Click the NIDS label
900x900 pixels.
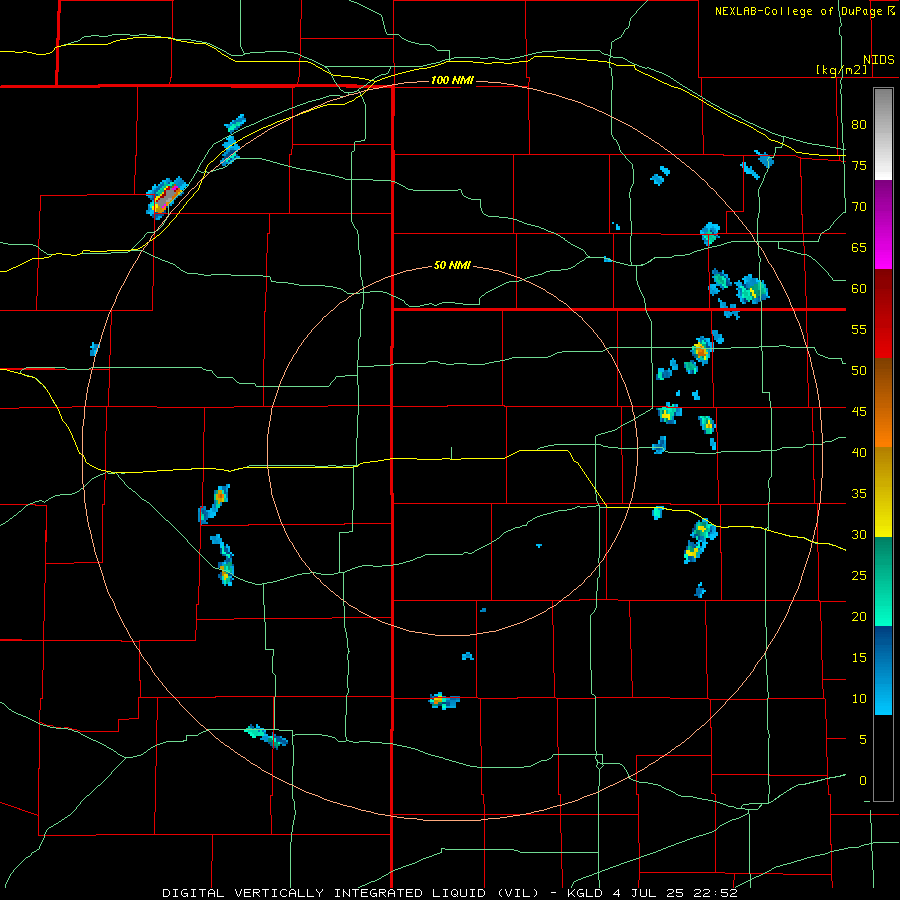coord(878,60)
